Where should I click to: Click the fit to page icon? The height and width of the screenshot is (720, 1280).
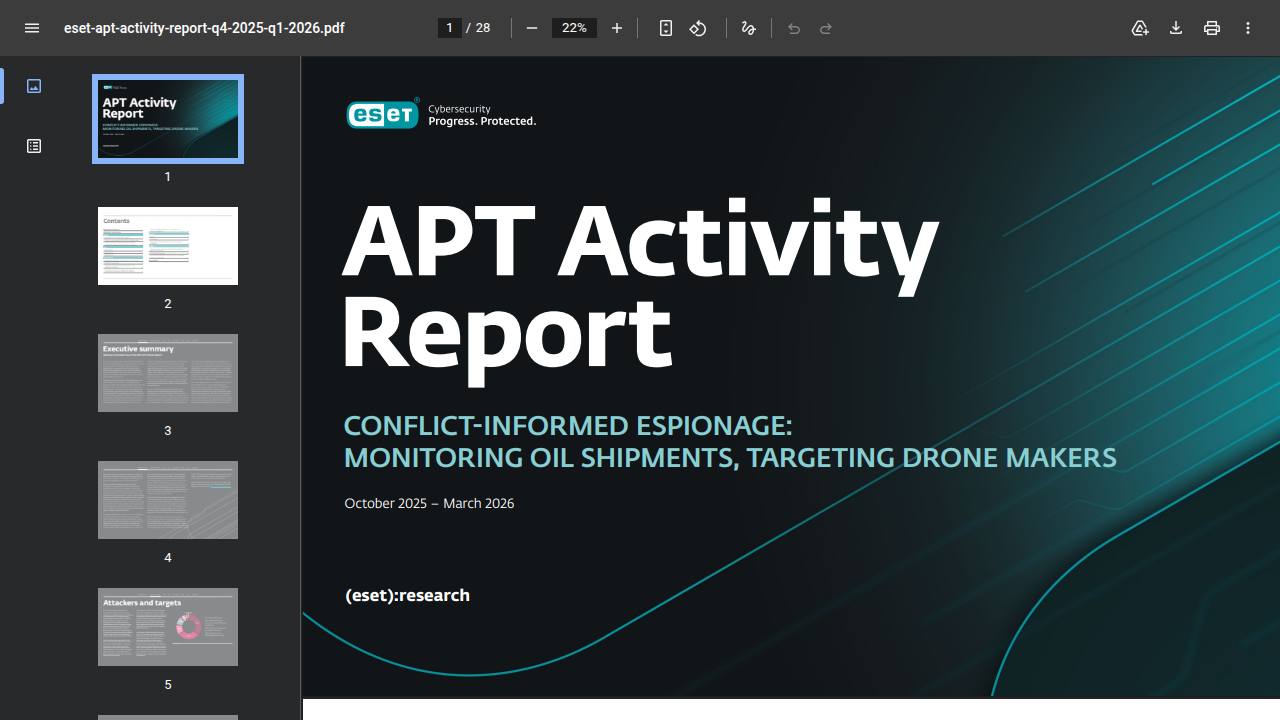click(x=666, y=28)
